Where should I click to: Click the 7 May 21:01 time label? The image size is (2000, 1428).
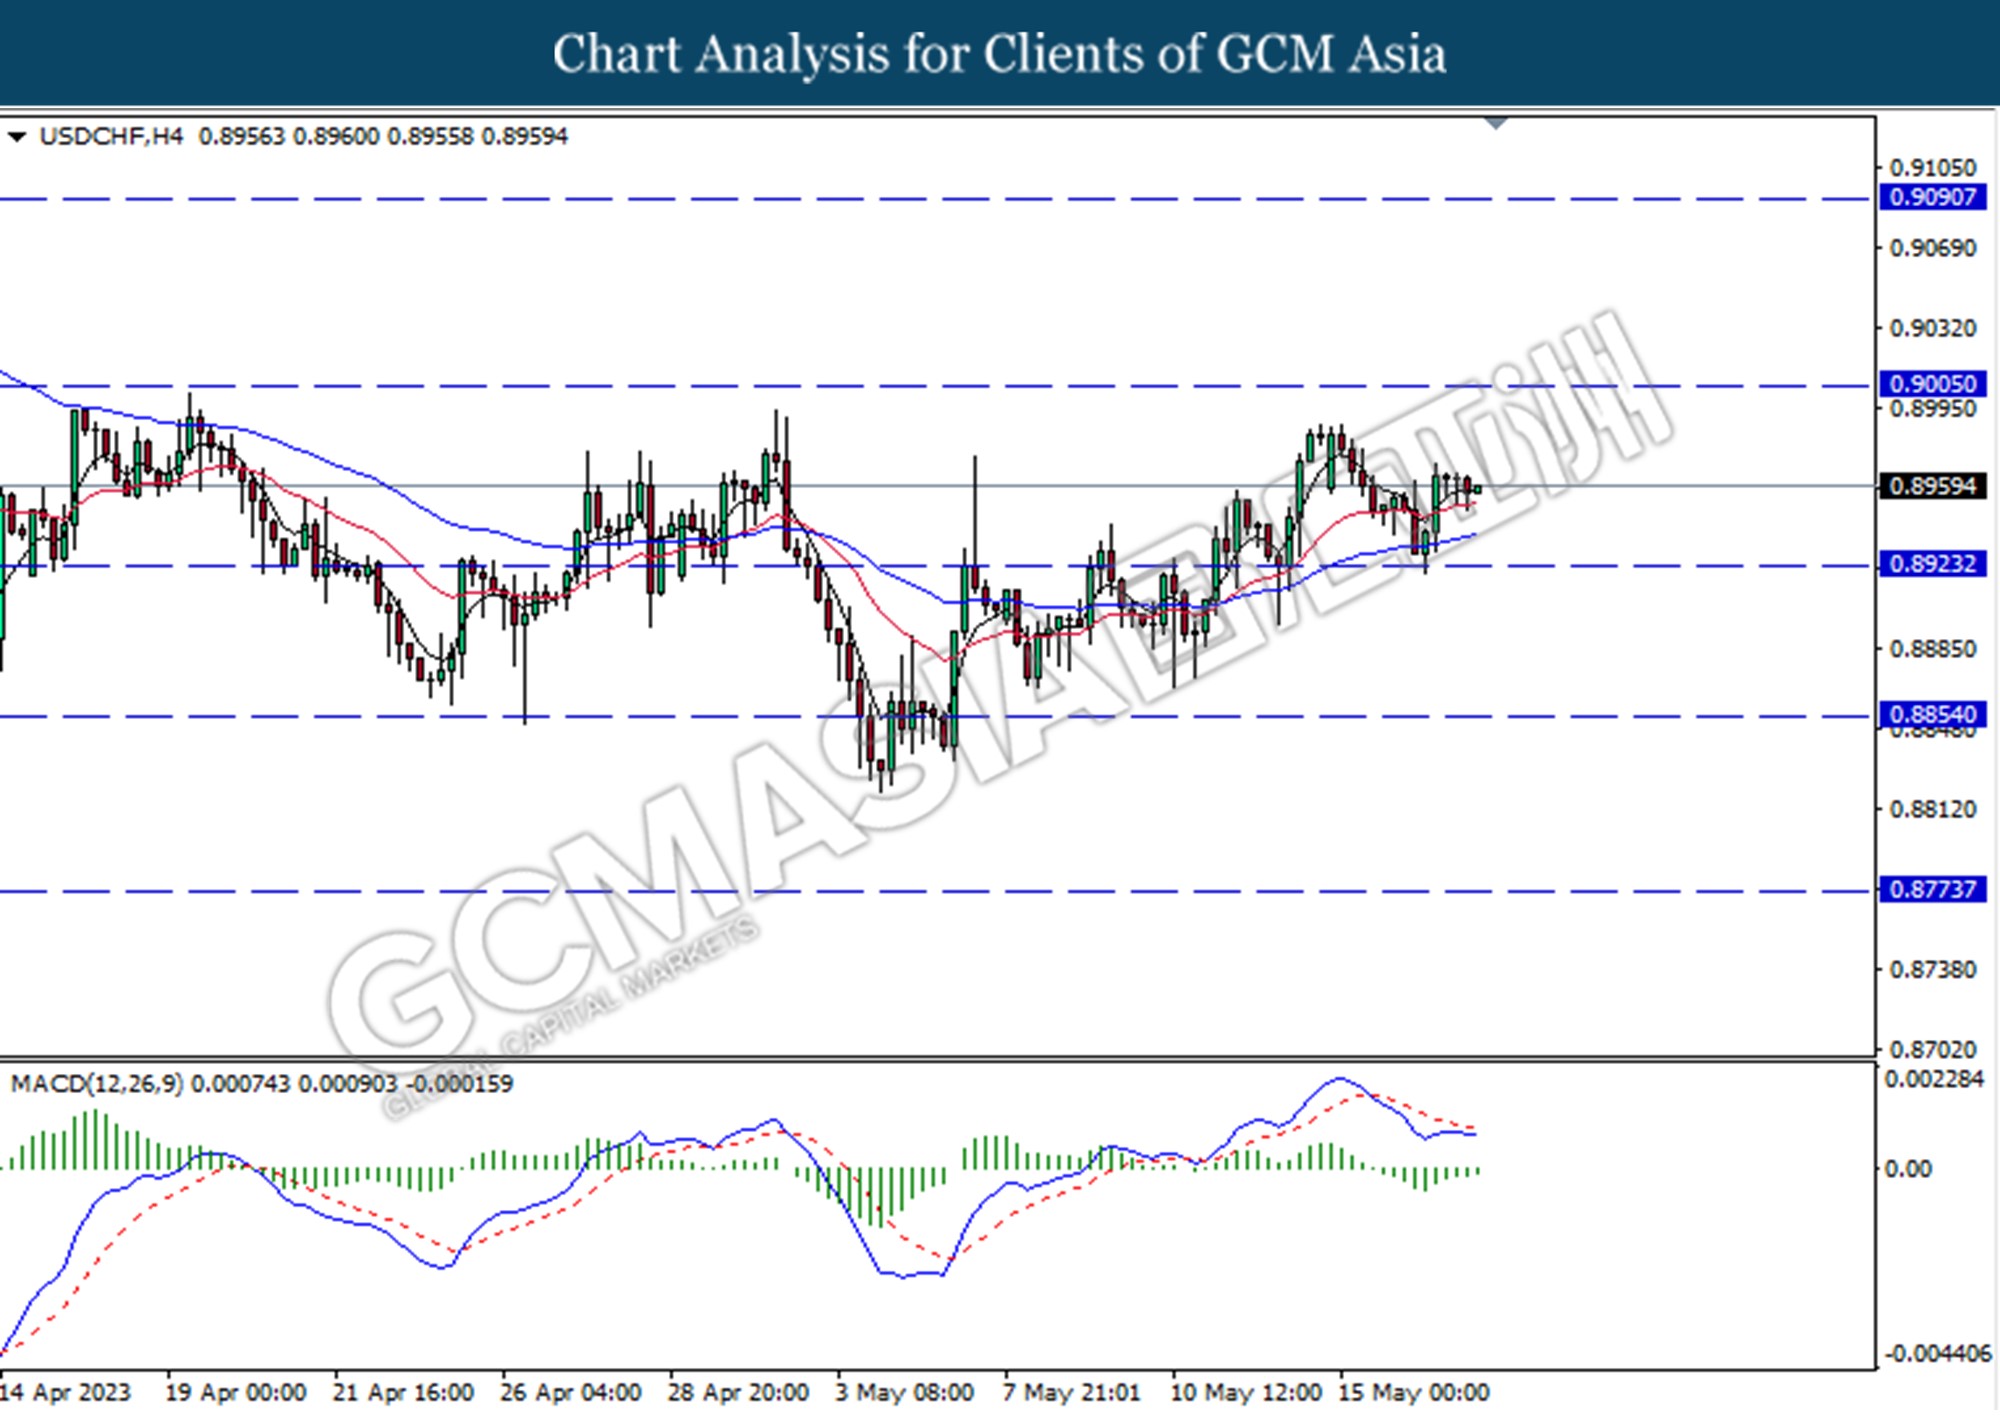(1071, 1392)
